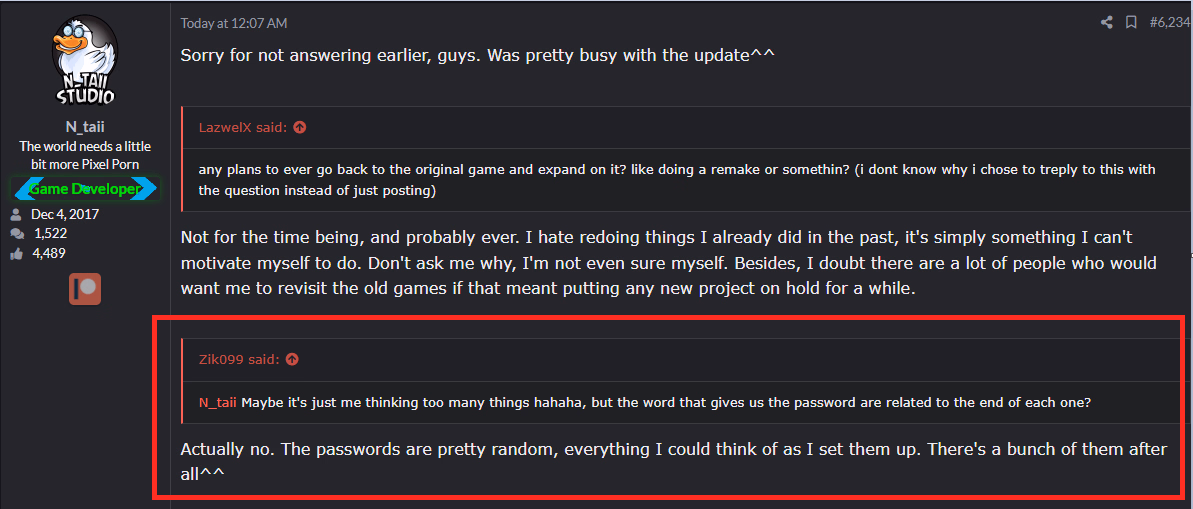Click the share icon on the post
This screenshot has width=1193, height=509.
[1107, 22]
